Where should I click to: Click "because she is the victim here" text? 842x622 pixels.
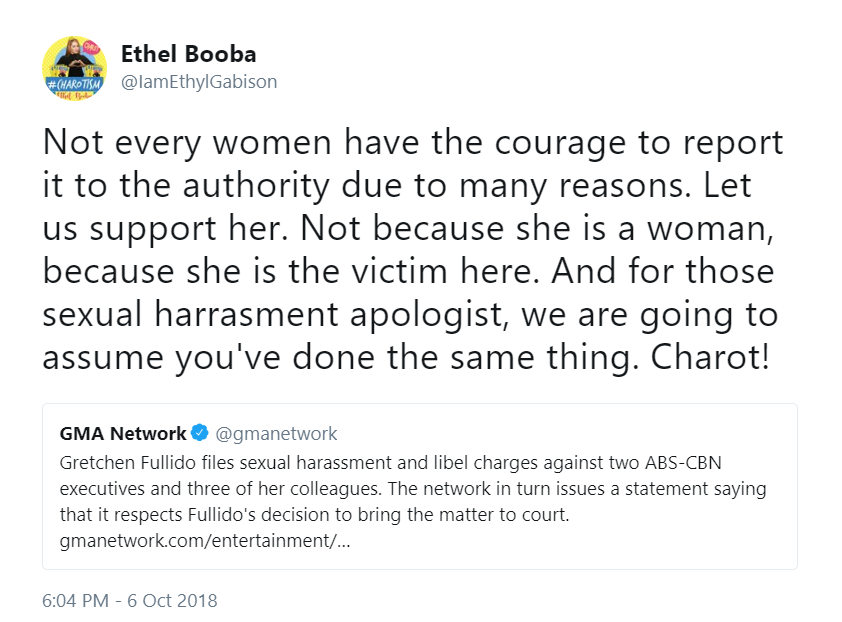pyautogui.click(x=291, y=271)
